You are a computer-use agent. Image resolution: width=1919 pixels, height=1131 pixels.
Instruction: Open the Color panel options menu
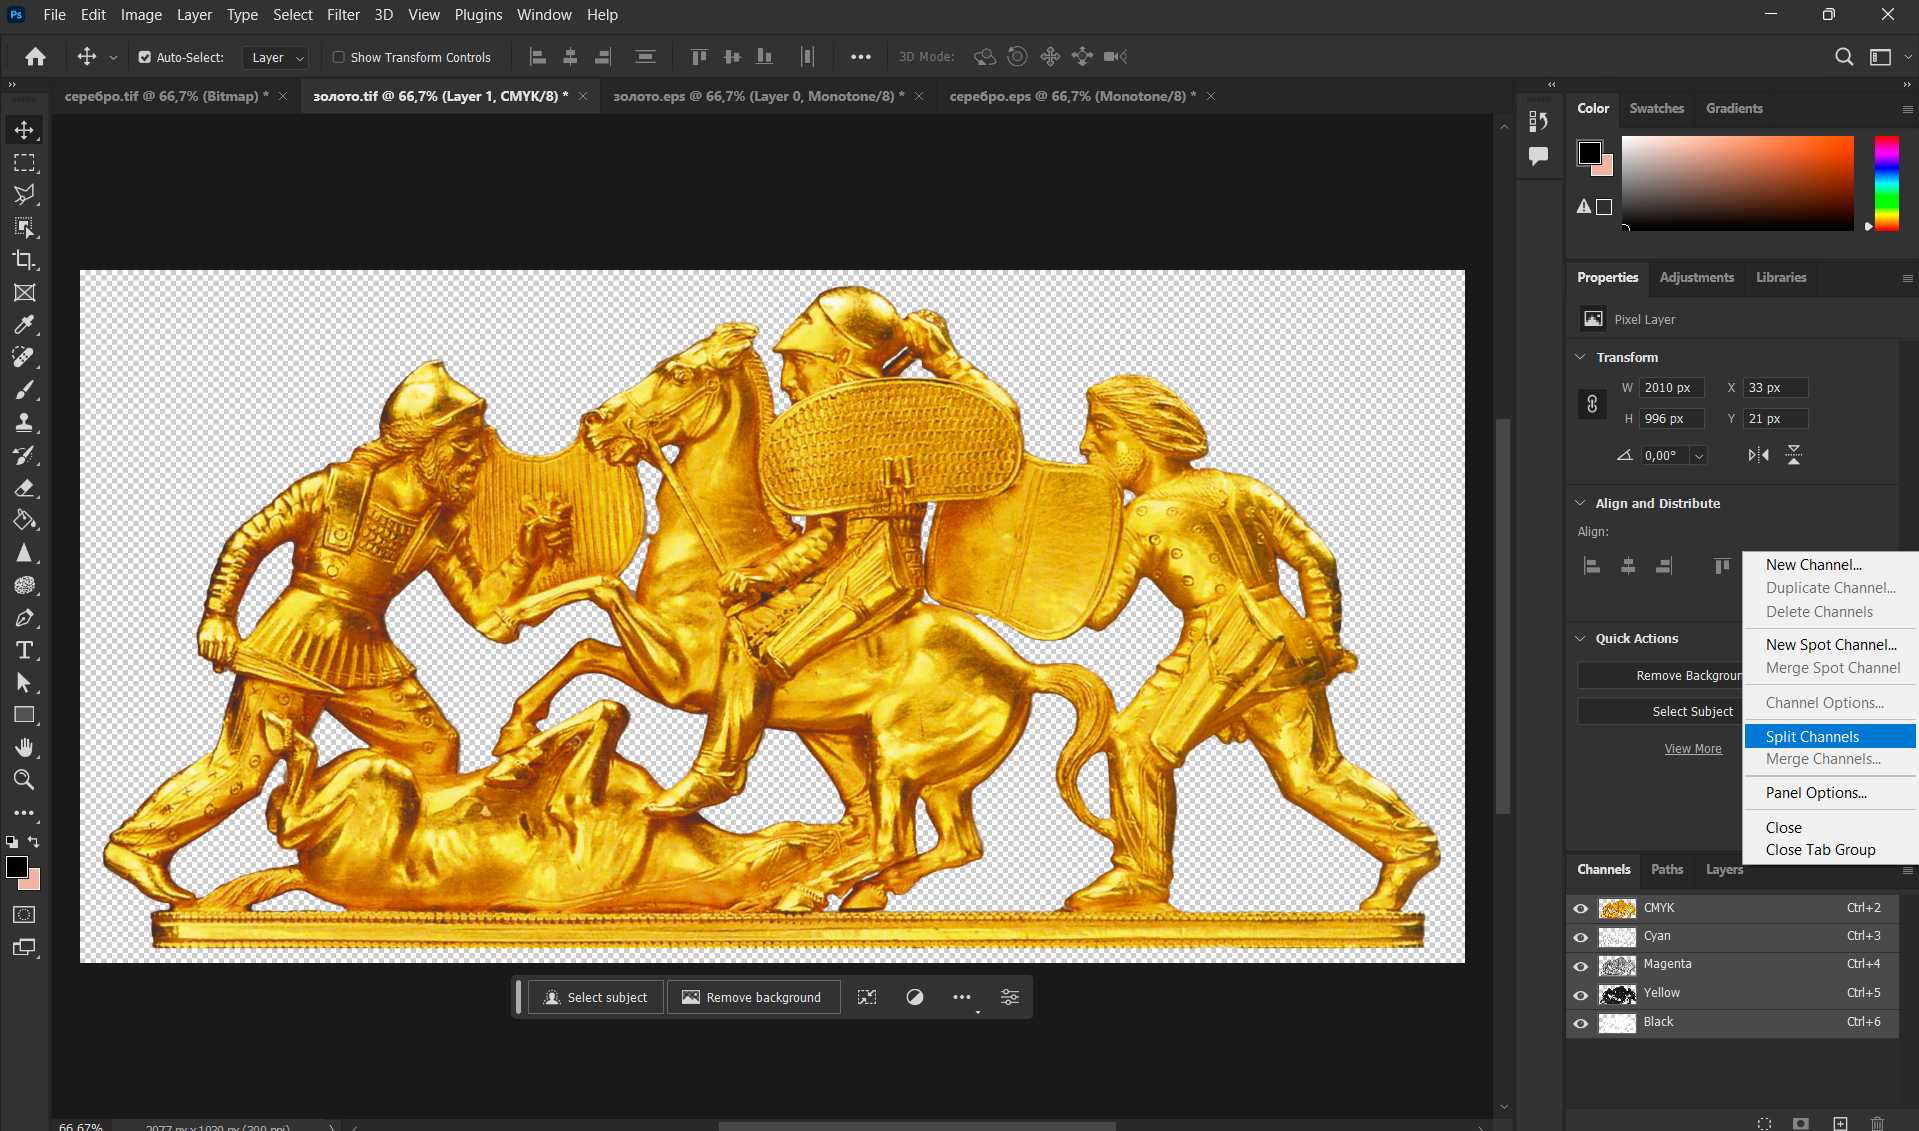1907,109
